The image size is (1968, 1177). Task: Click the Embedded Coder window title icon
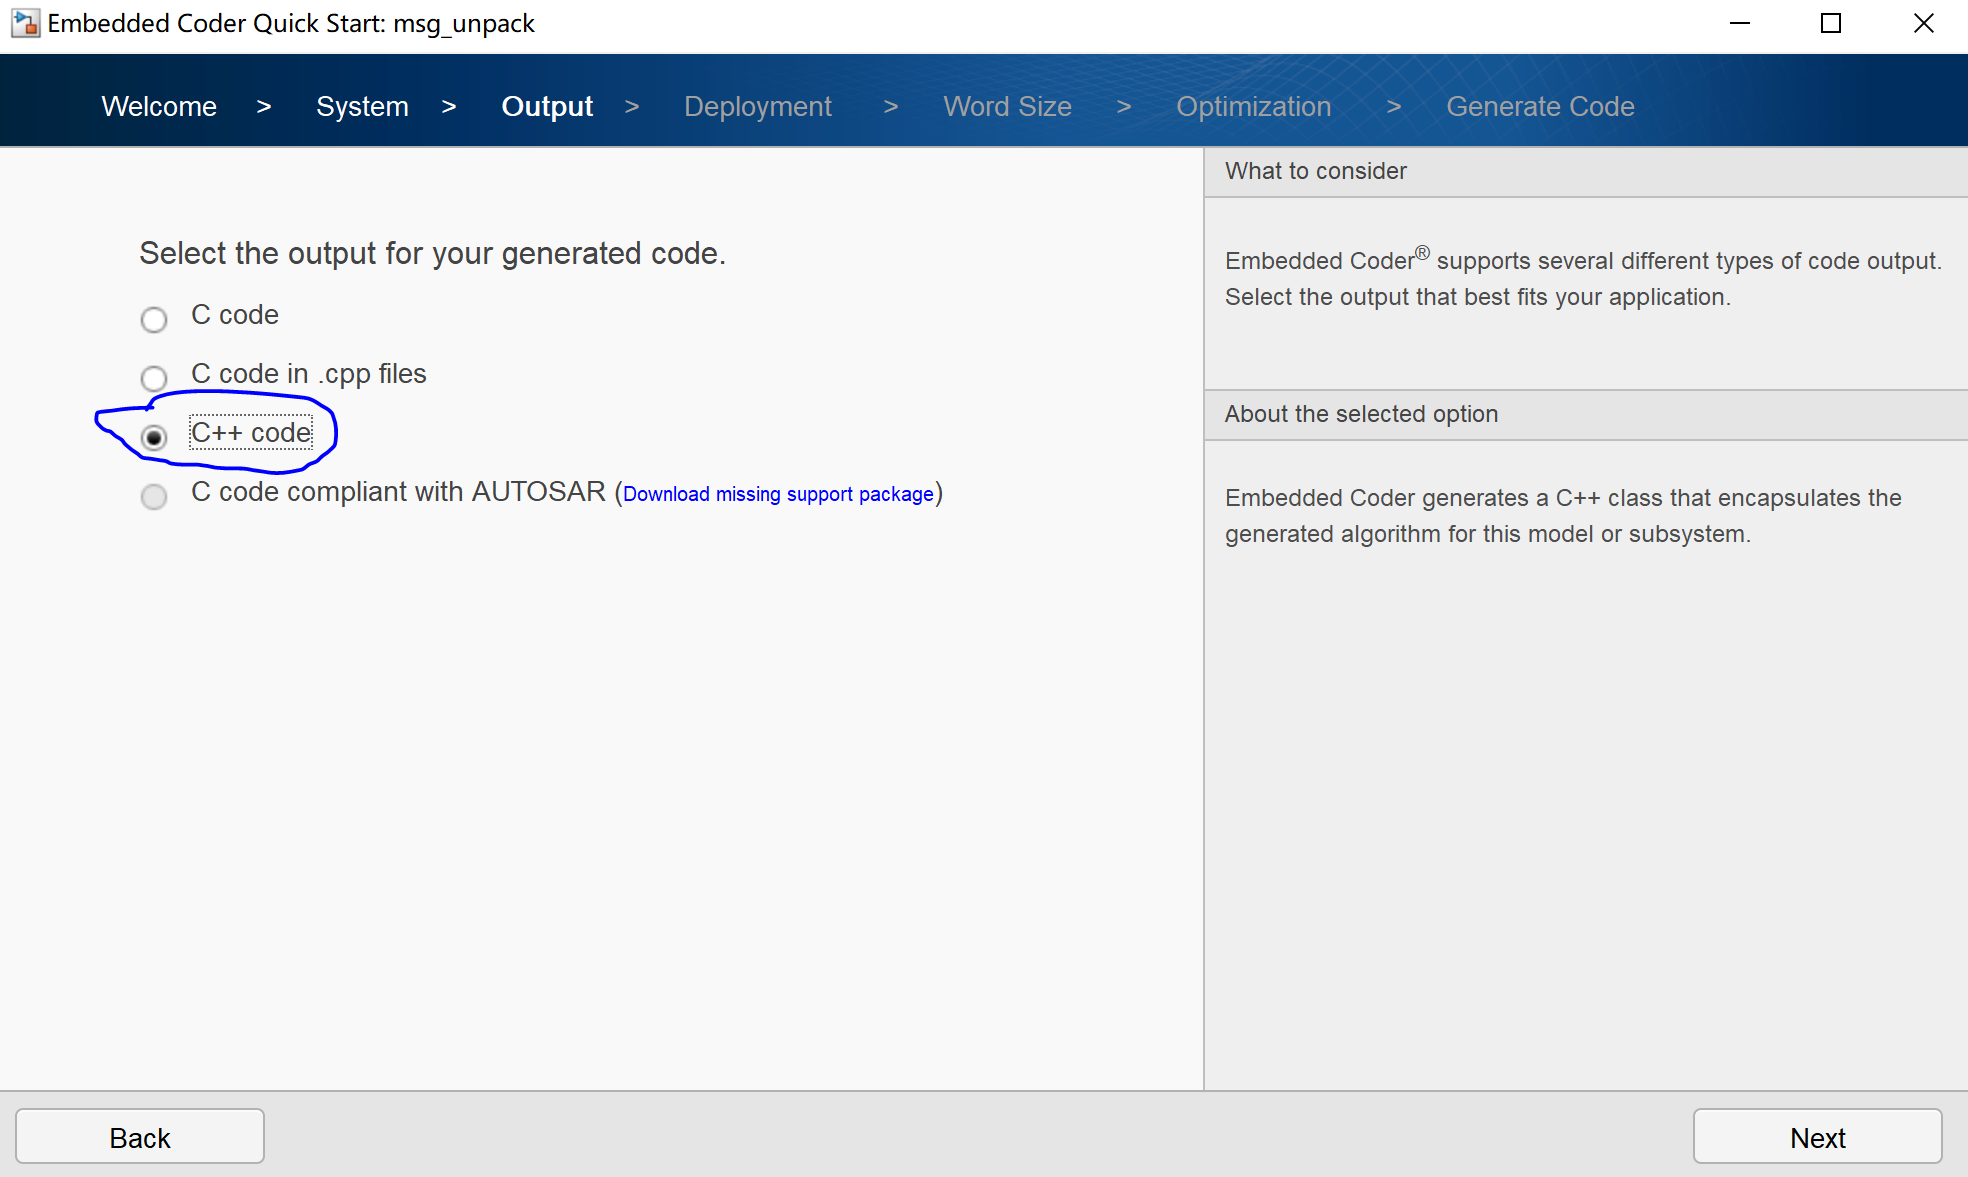click(25, 23)
